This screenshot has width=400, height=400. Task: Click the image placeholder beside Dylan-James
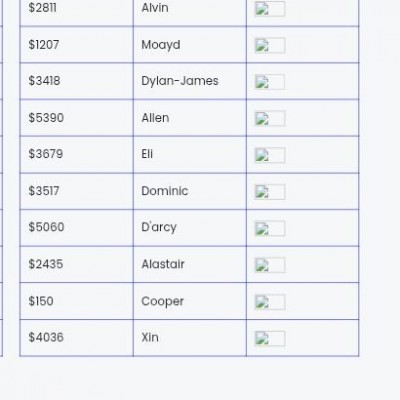[x=270, y=82]
